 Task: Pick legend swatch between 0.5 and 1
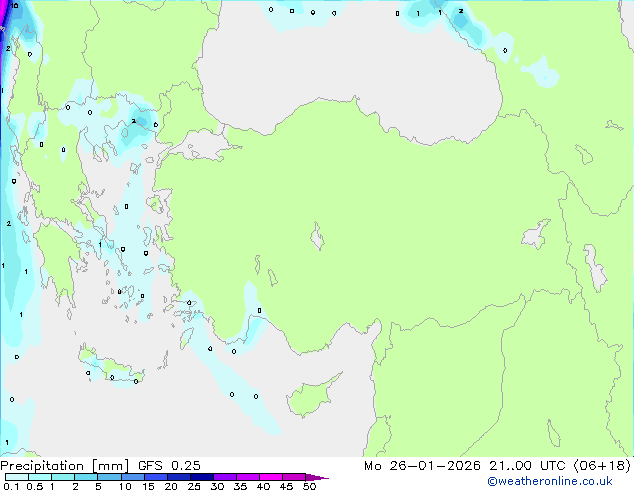pos(40,477)
